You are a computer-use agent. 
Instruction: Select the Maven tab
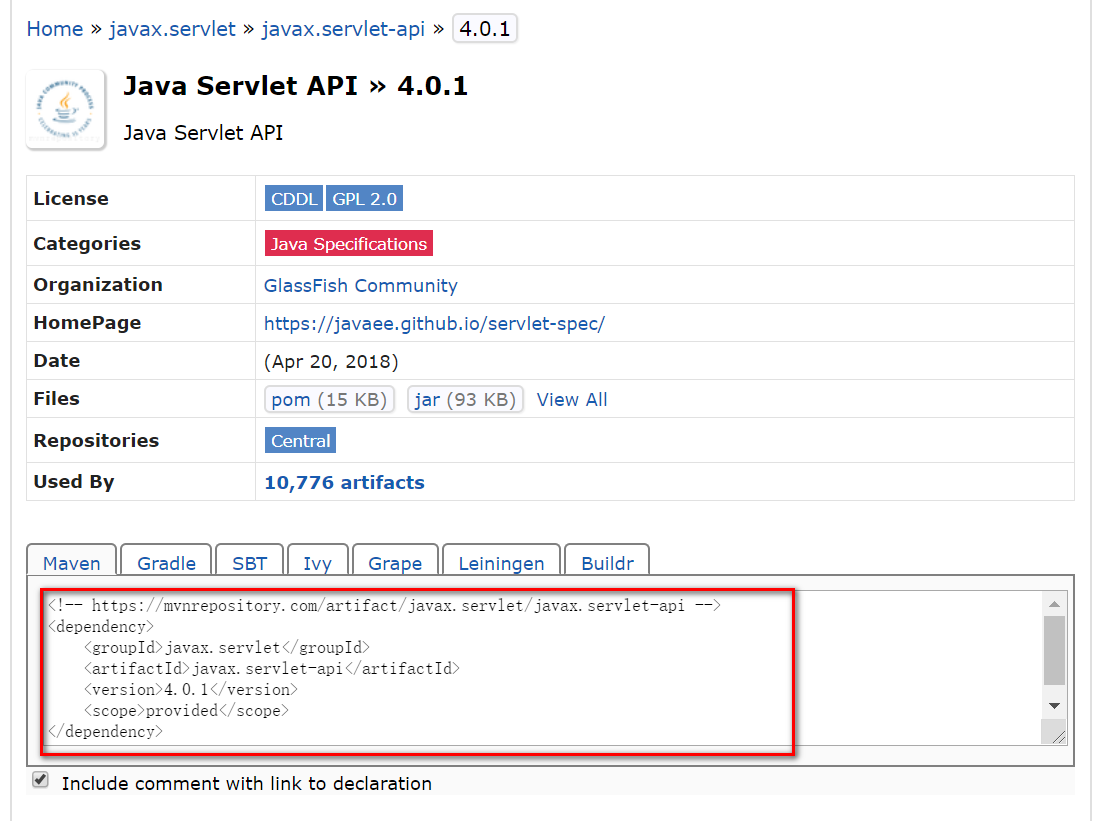point(71,562)
